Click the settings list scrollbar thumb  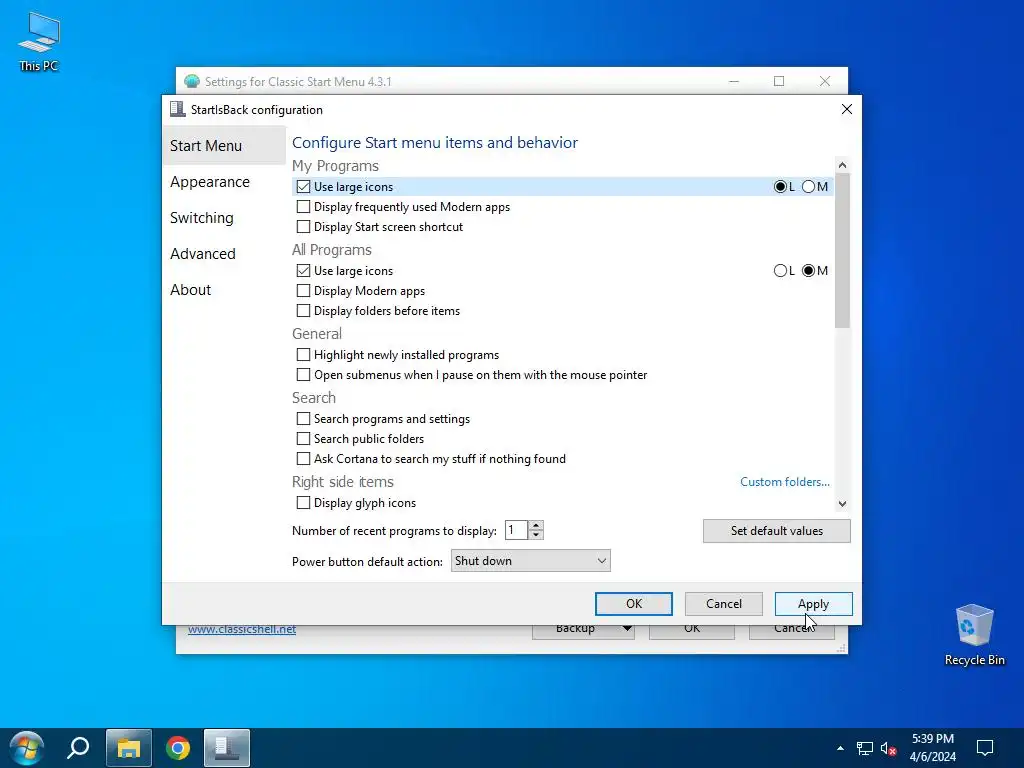[842, 250]
